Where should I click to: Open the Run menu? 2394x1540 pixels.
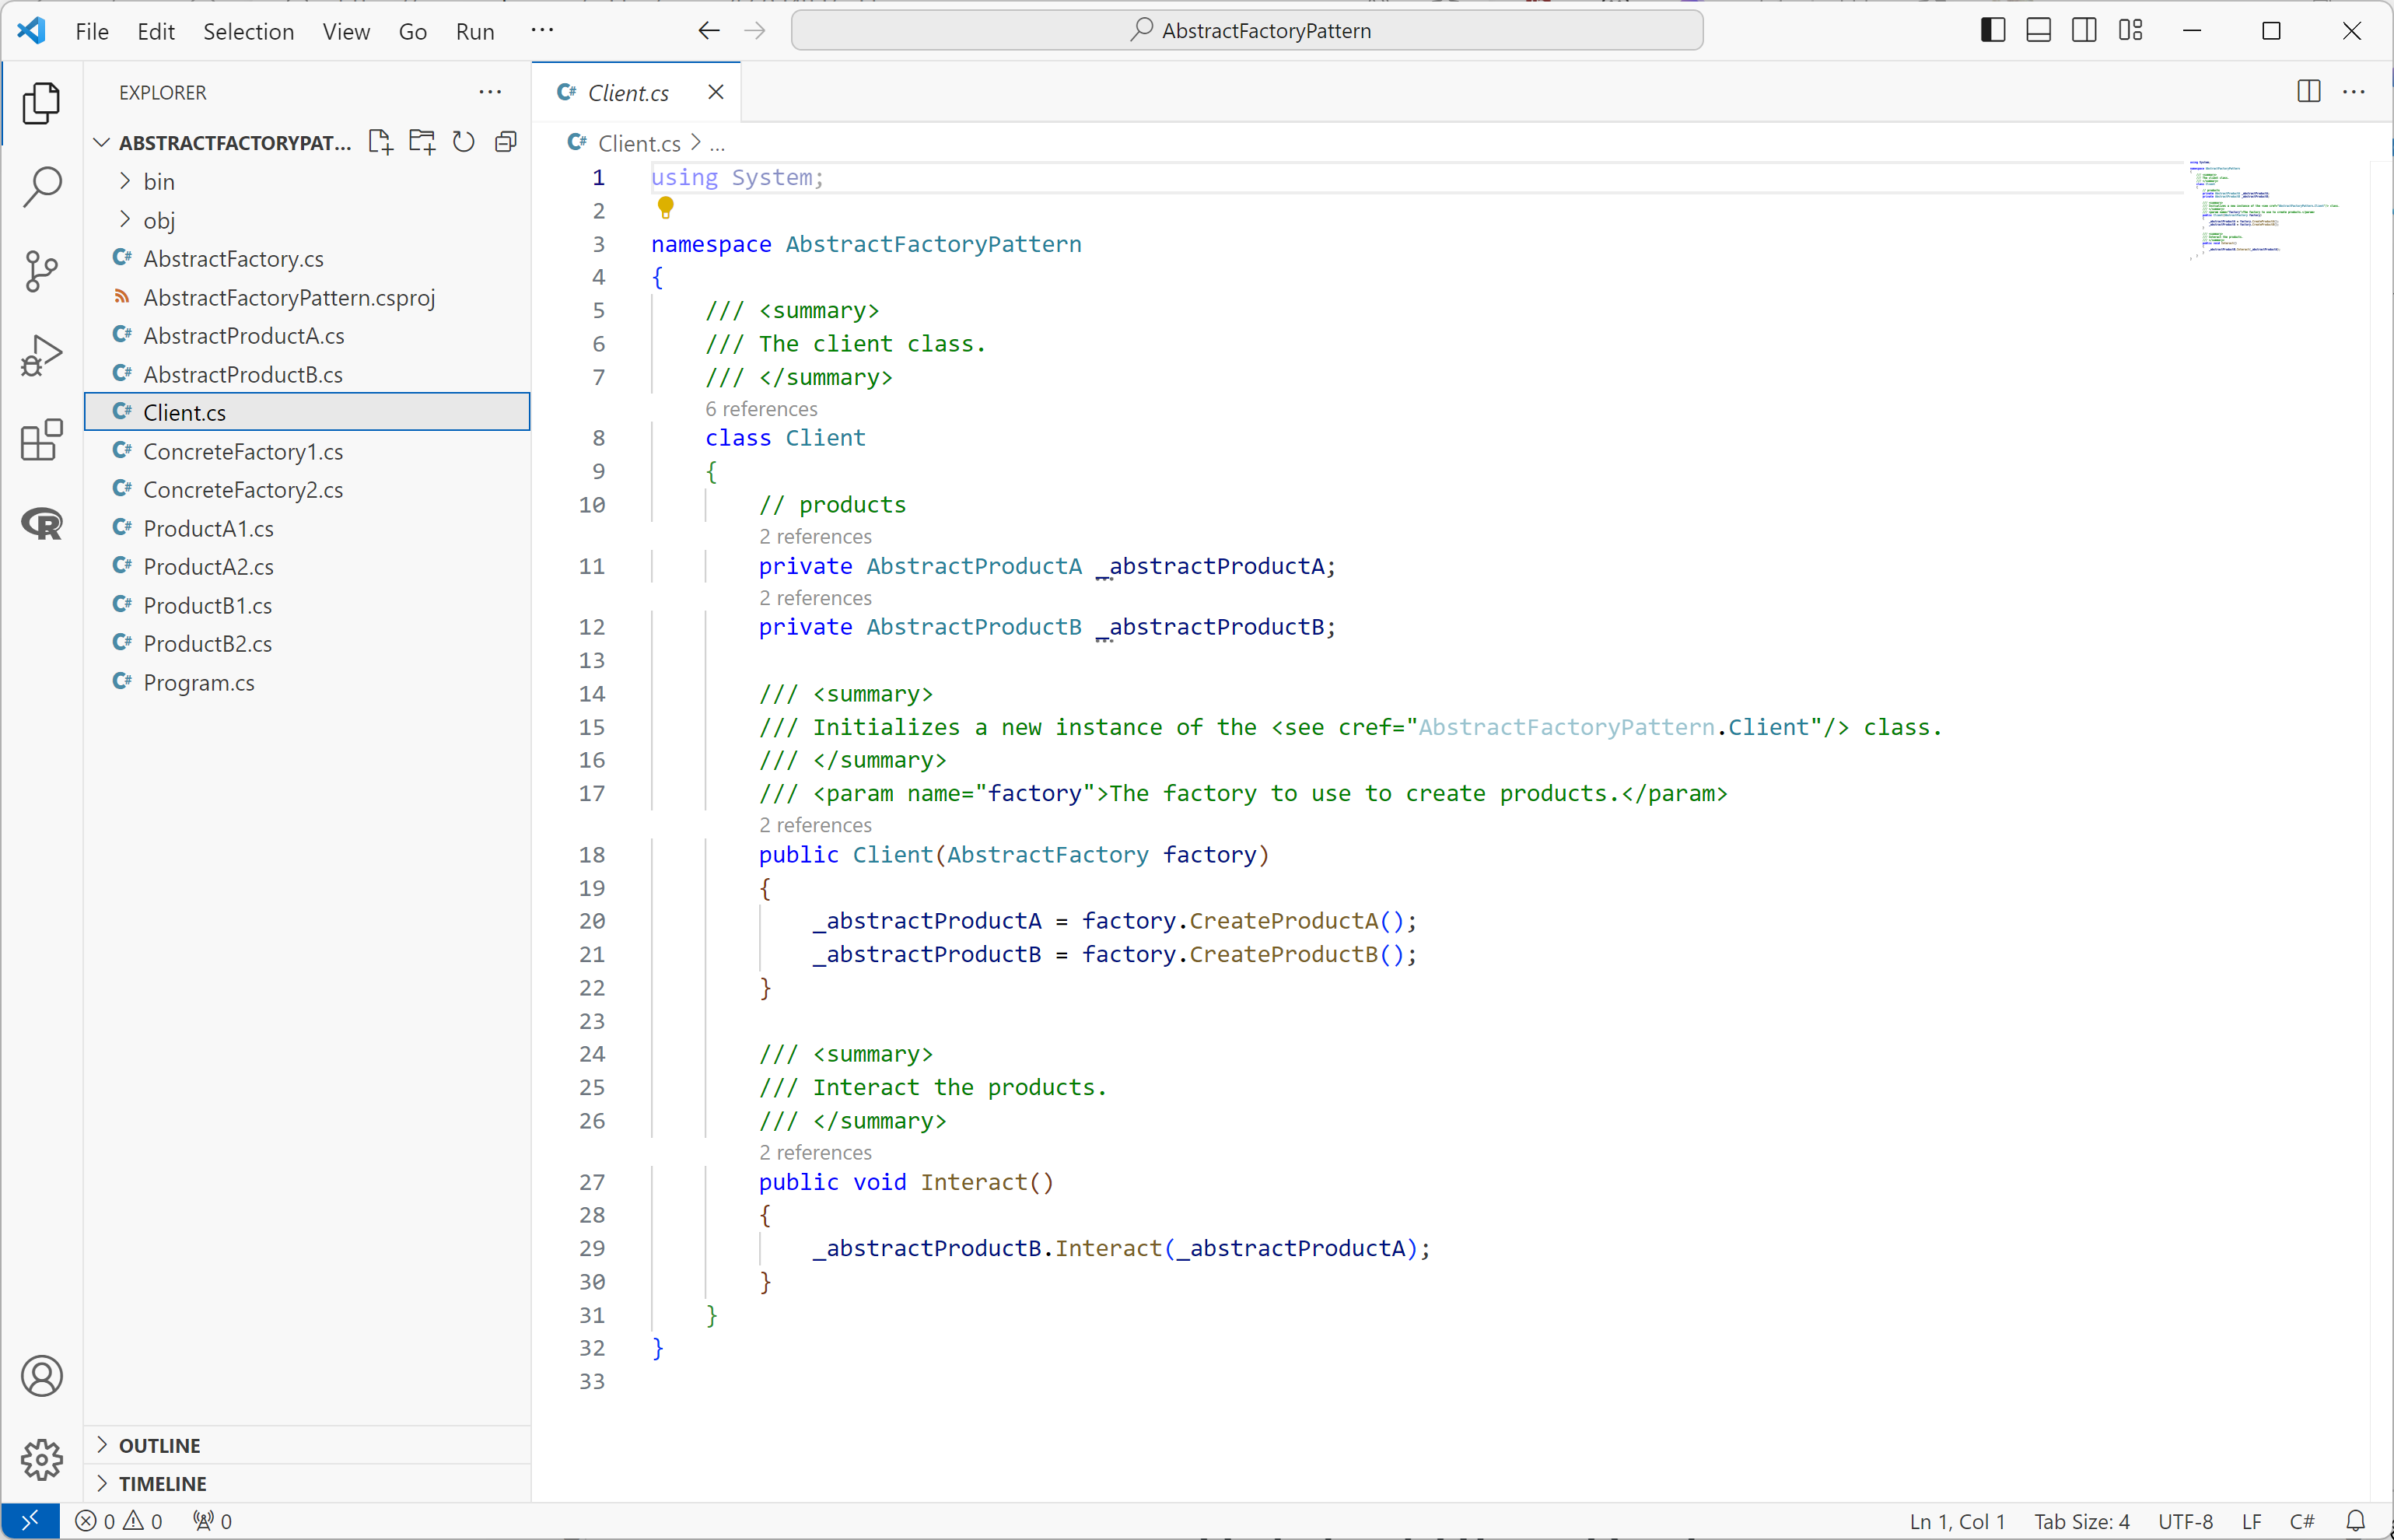474,31
